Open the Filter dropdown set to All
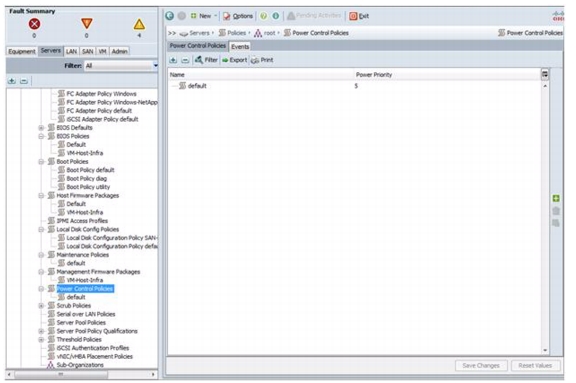576x383 pixels. (x=121, y=66)
